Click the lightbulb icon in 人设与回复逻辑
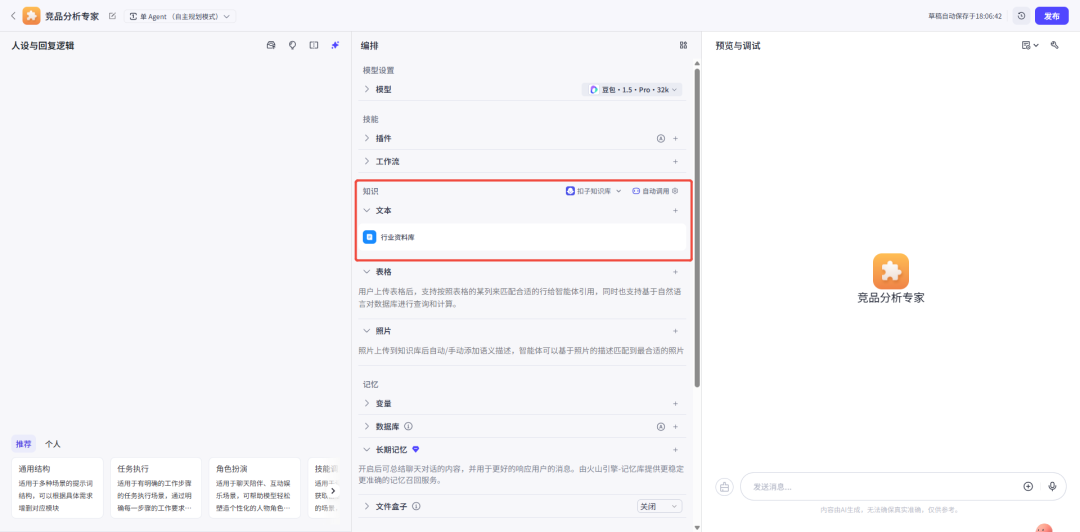1080x532 pixels. click(x=293, y=45)
